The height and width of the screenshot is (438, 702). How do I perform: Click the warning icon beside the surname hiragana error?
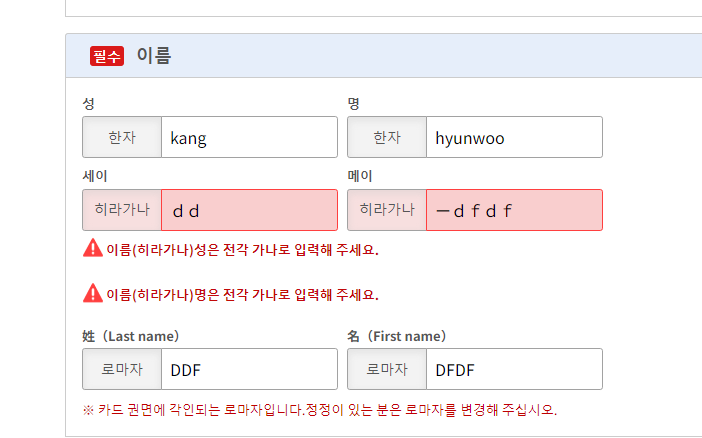pyautogui.click(x=92, y=248)
